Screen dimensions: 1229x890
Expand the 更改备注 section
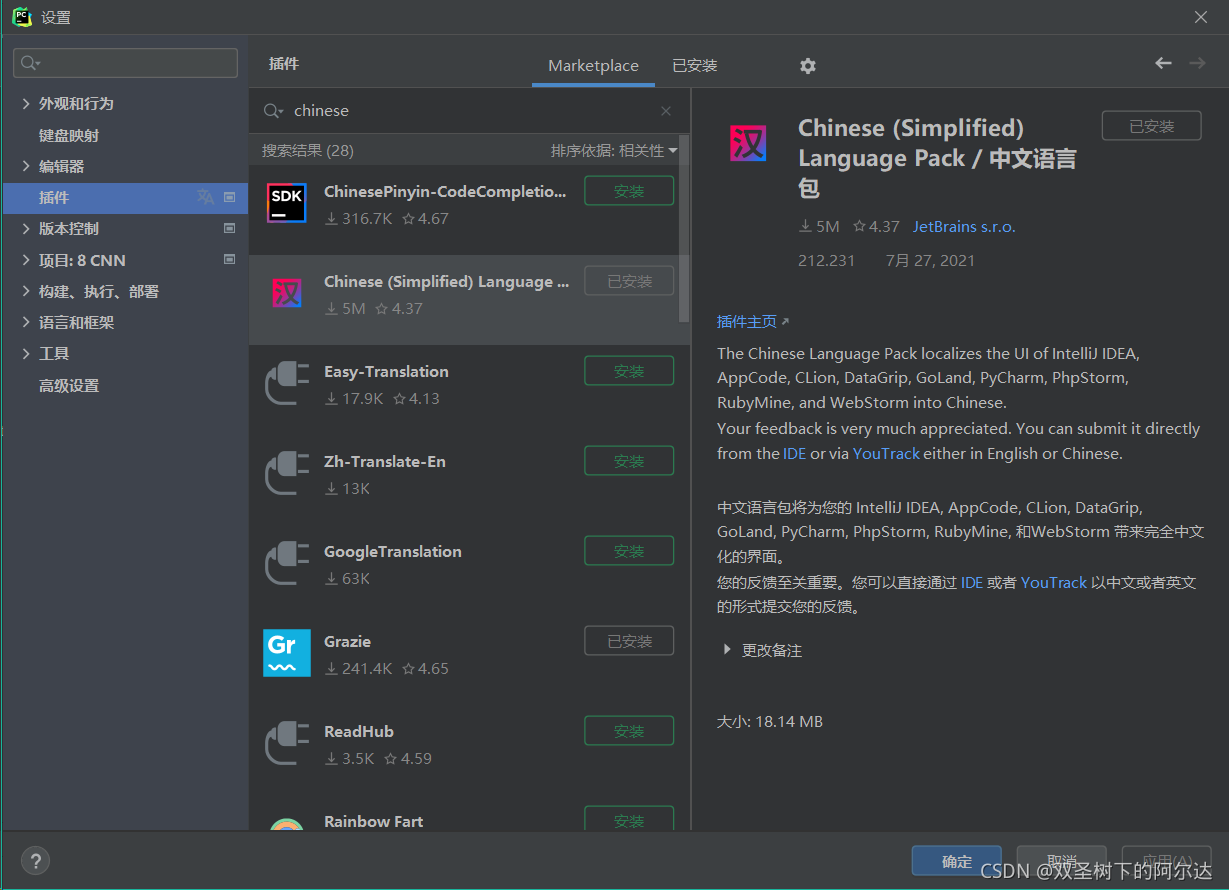point(727,650)
